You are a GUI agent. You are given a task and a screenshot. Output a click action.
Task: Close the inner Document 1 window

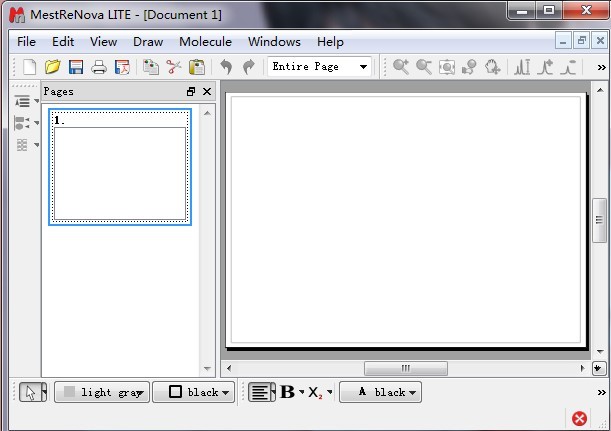(600, 41)
